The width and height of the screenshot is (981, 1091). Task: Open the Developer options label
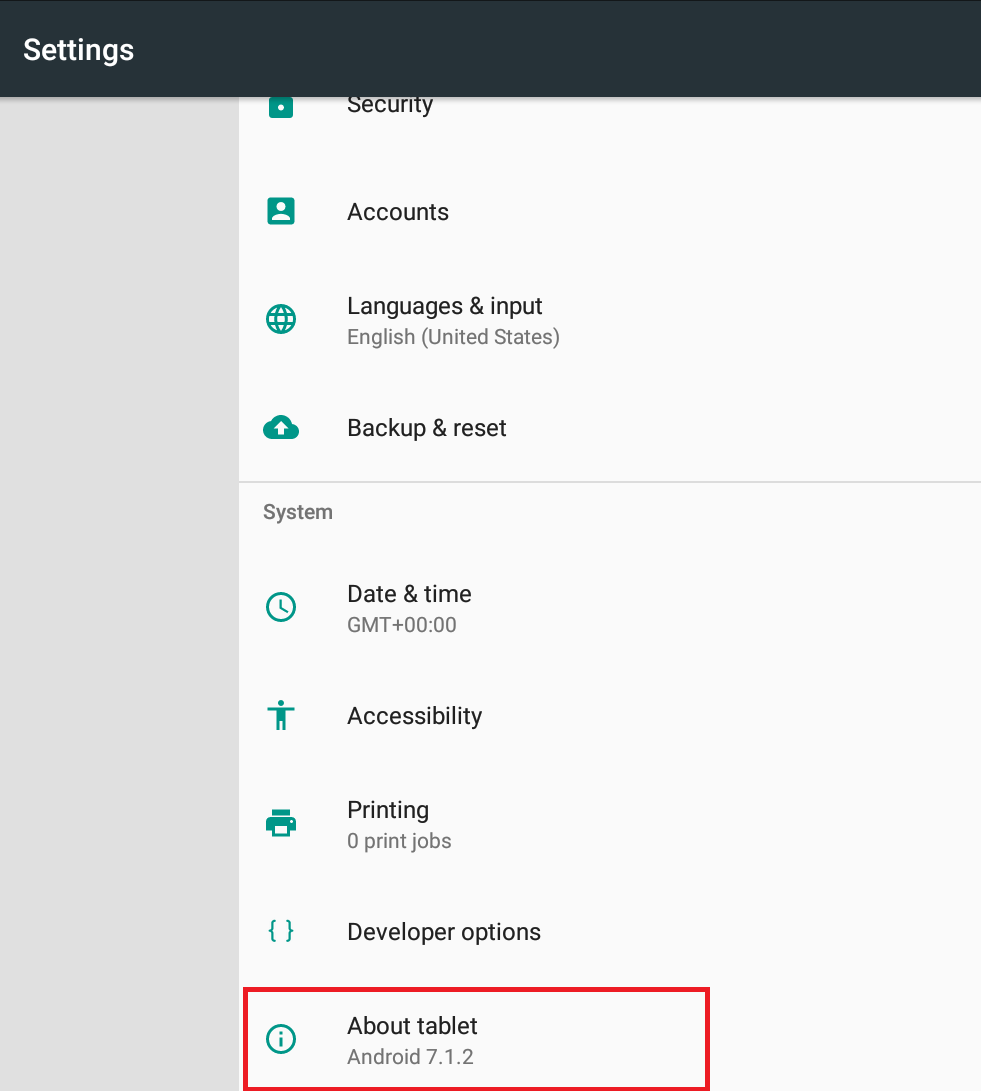coord(444,932)
